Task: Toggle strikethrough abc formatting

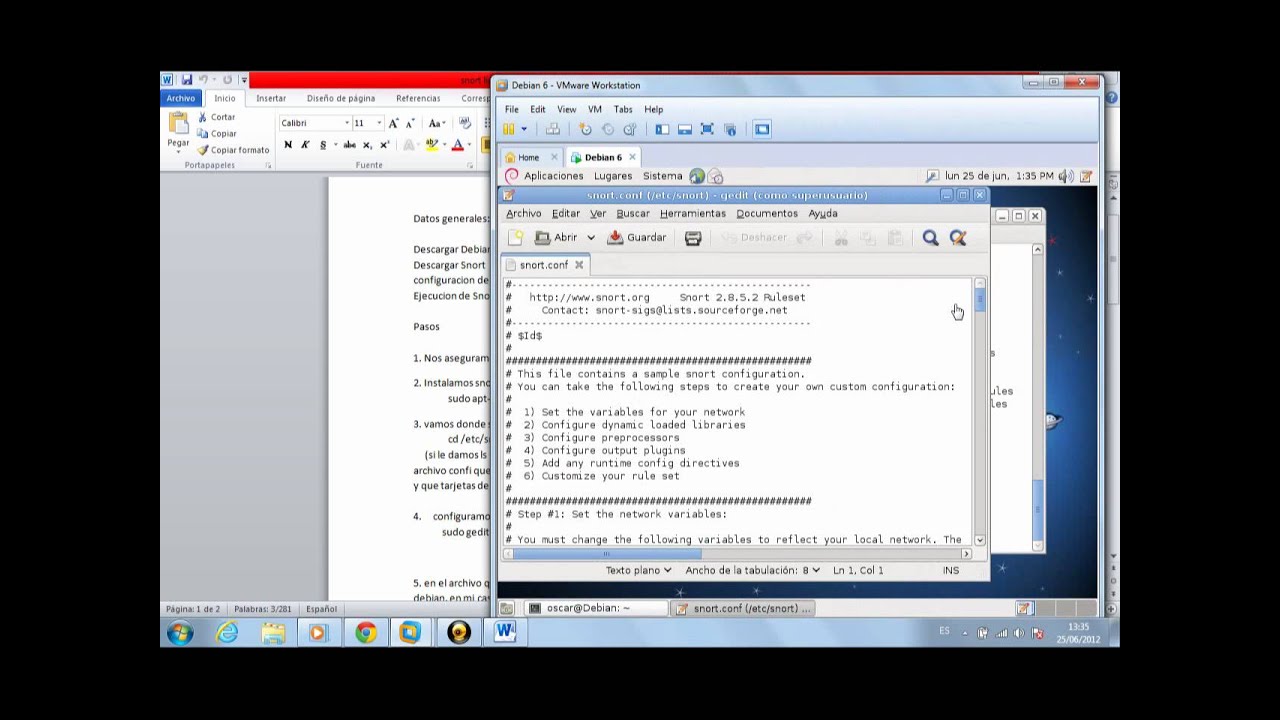Action: click(x=349, y=145)
